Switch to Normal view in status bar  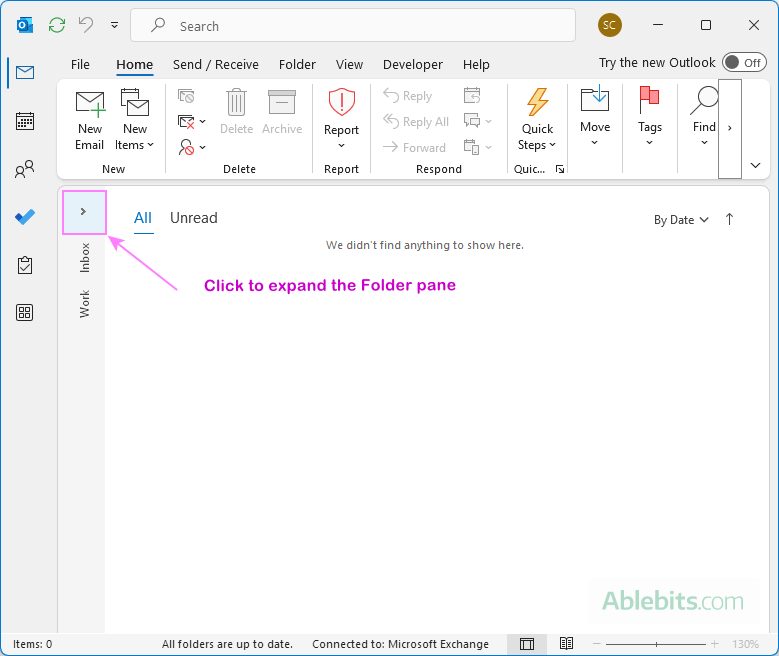pos(527,644)
